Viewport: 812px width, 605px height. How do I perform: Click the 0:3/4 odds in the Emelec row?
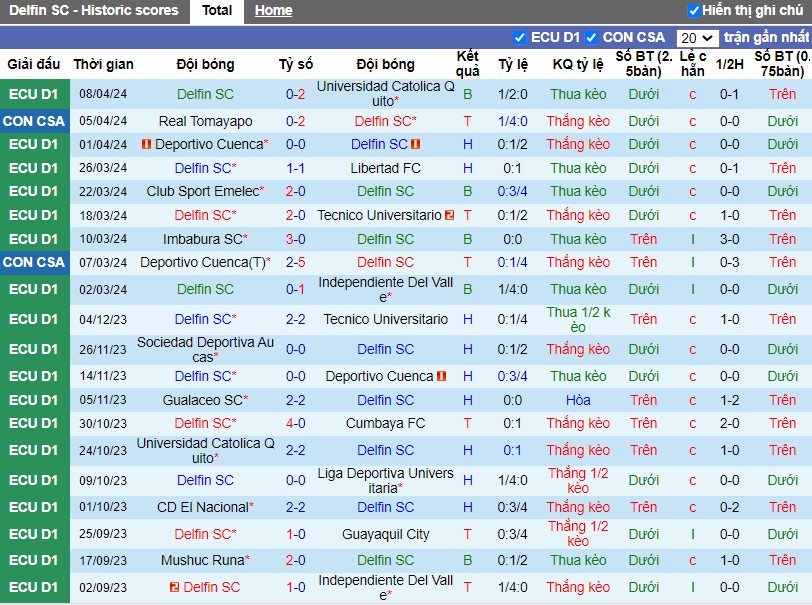pyautogui.click(x=513, y=191)
